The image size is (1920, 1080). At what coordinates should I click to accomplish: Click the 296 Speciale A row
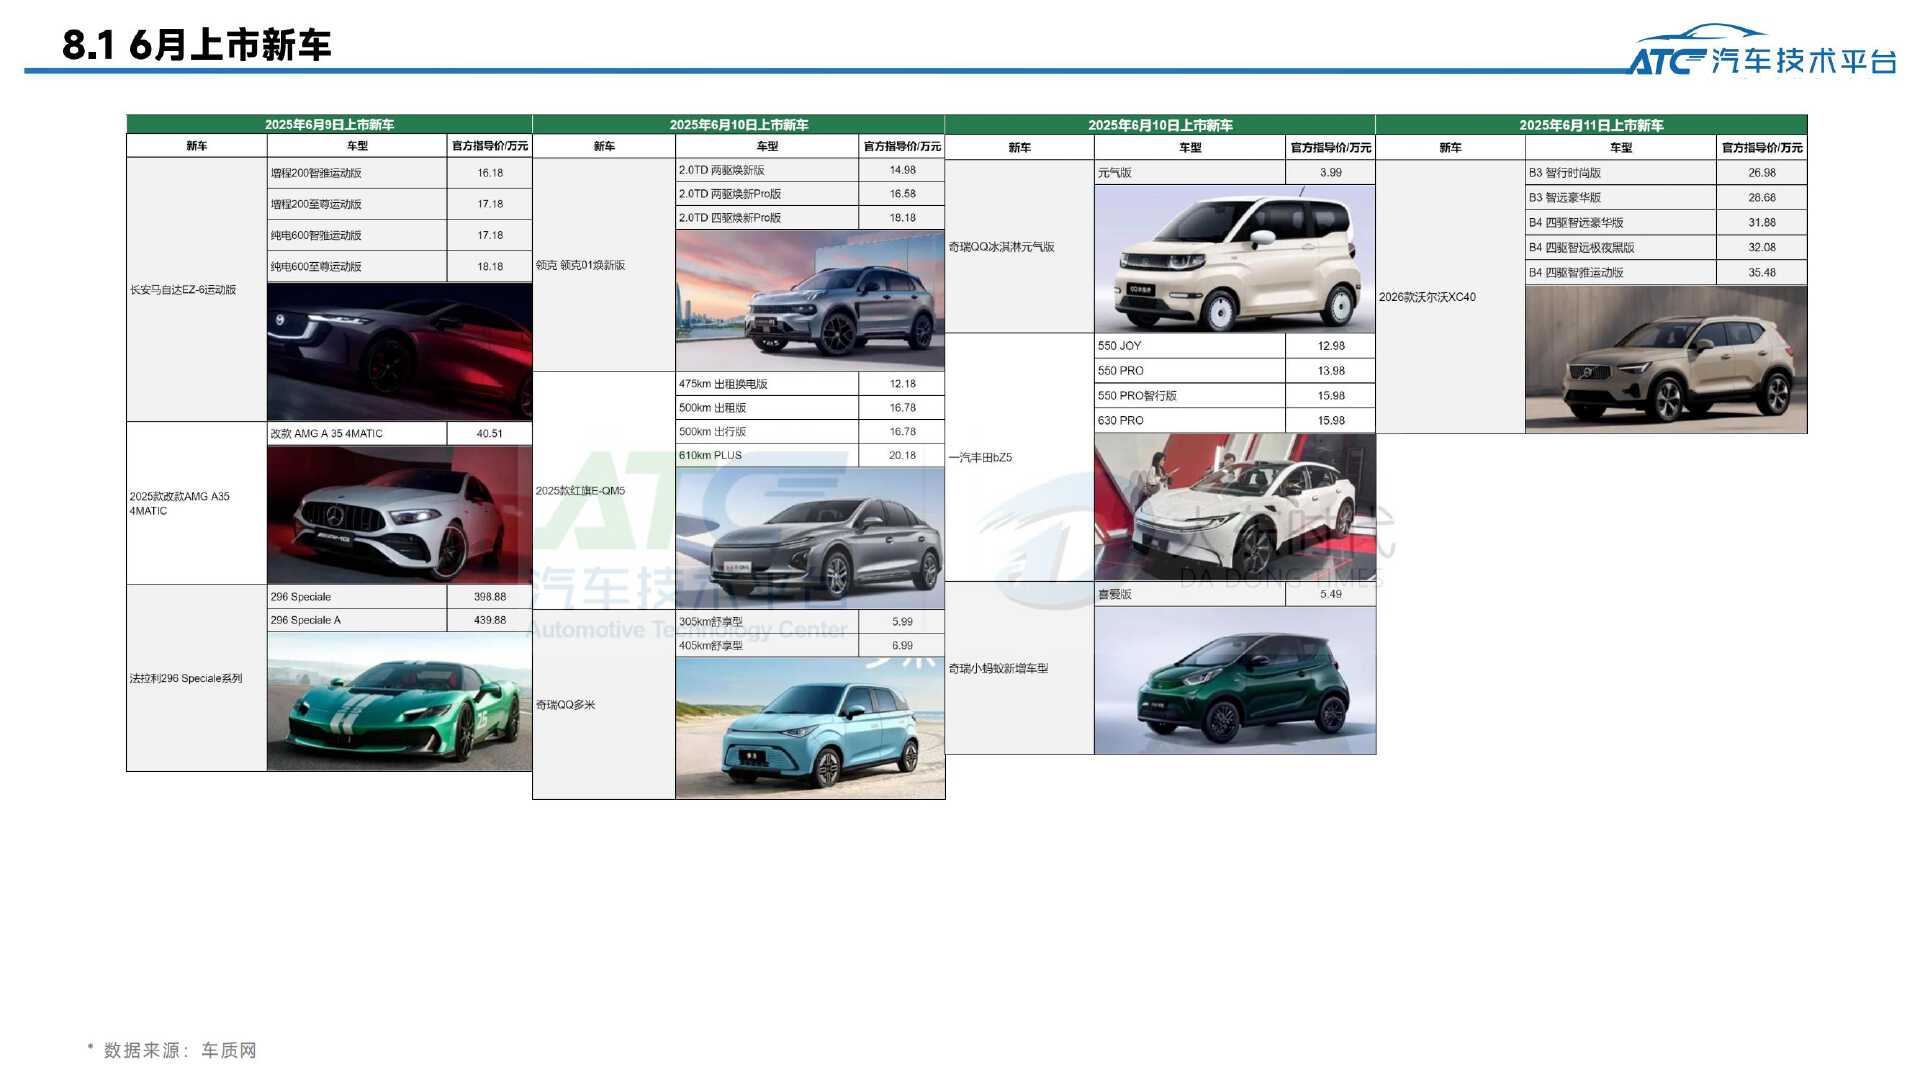pyautogui.click(x=399, y=620)
